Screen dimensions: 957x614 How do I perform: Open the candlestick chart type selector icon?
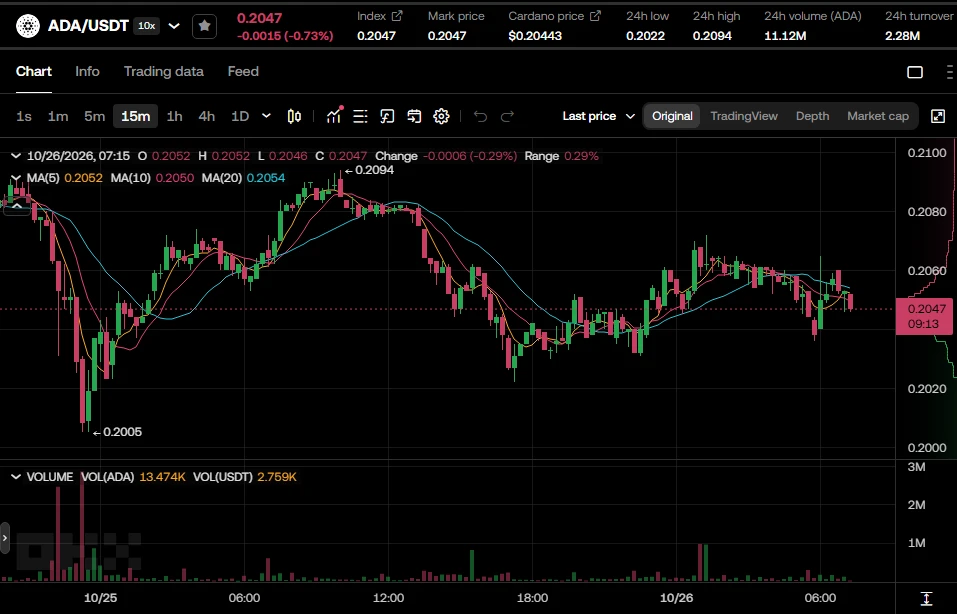coord(294,116)
